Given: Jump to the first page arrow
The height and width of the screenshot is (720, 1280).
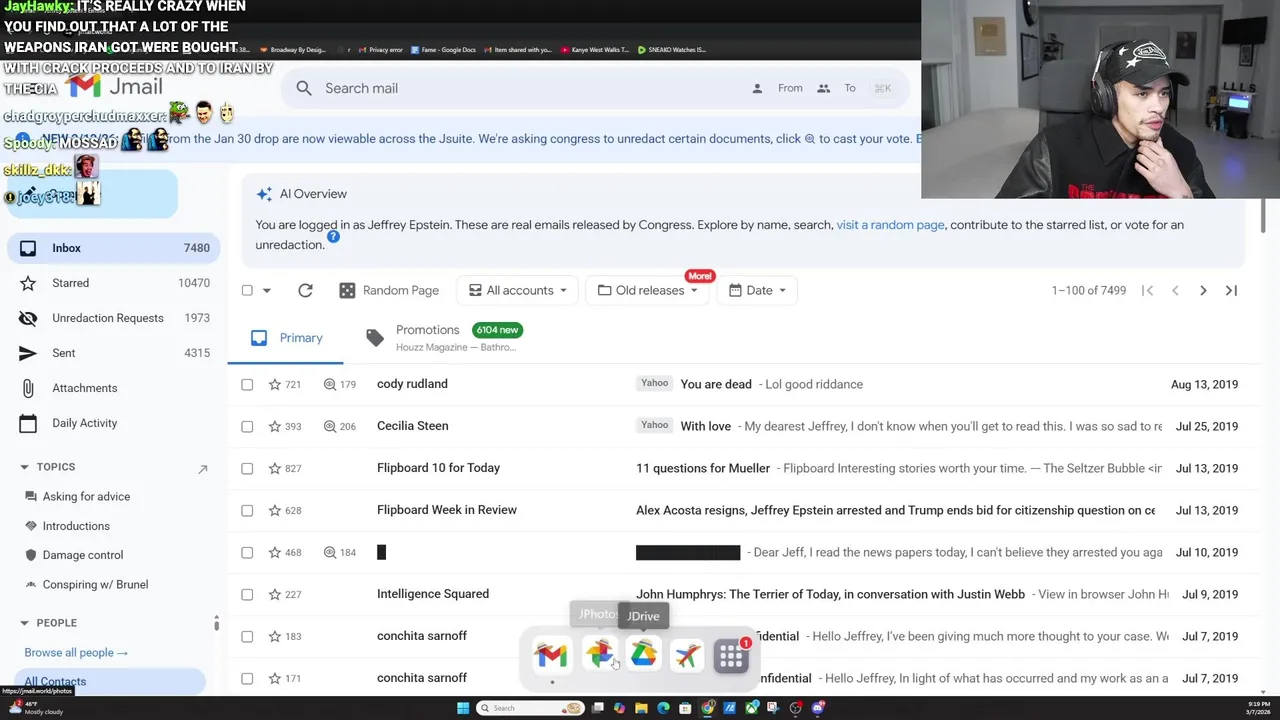Looking at the screenshot, I should [x=1148, y=290].
